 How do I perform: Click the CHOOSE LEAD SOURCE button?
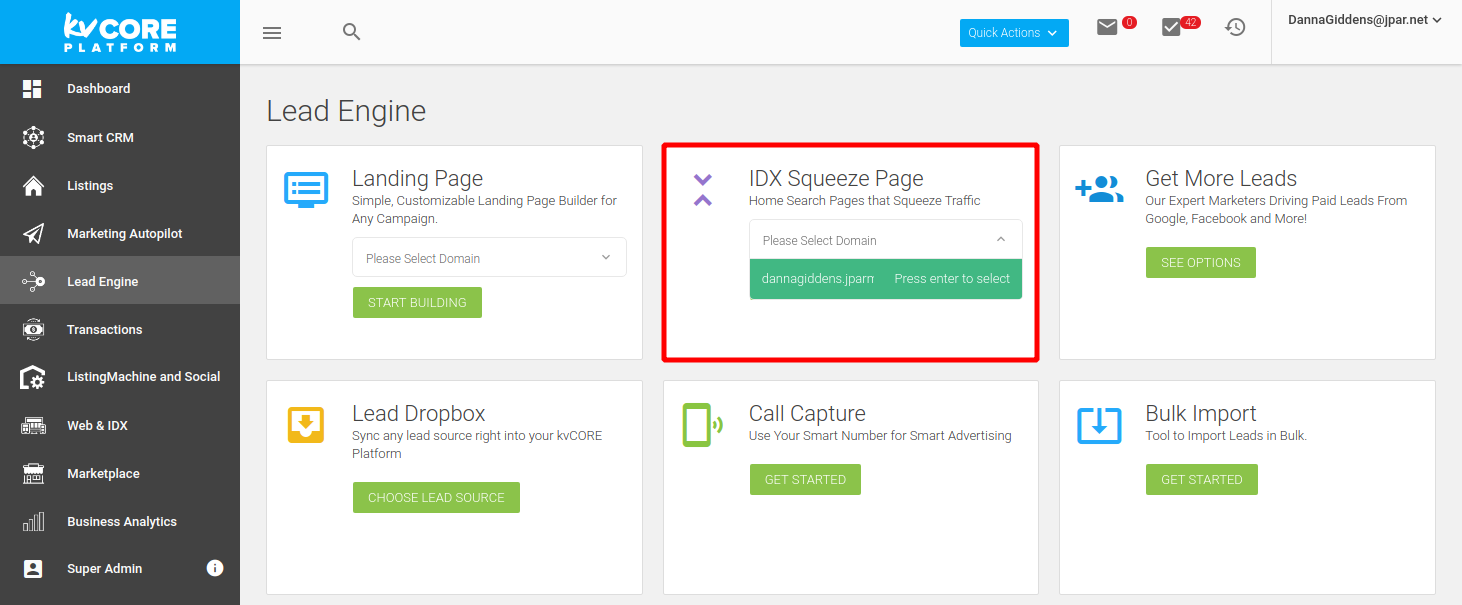(x=436, y=497)
